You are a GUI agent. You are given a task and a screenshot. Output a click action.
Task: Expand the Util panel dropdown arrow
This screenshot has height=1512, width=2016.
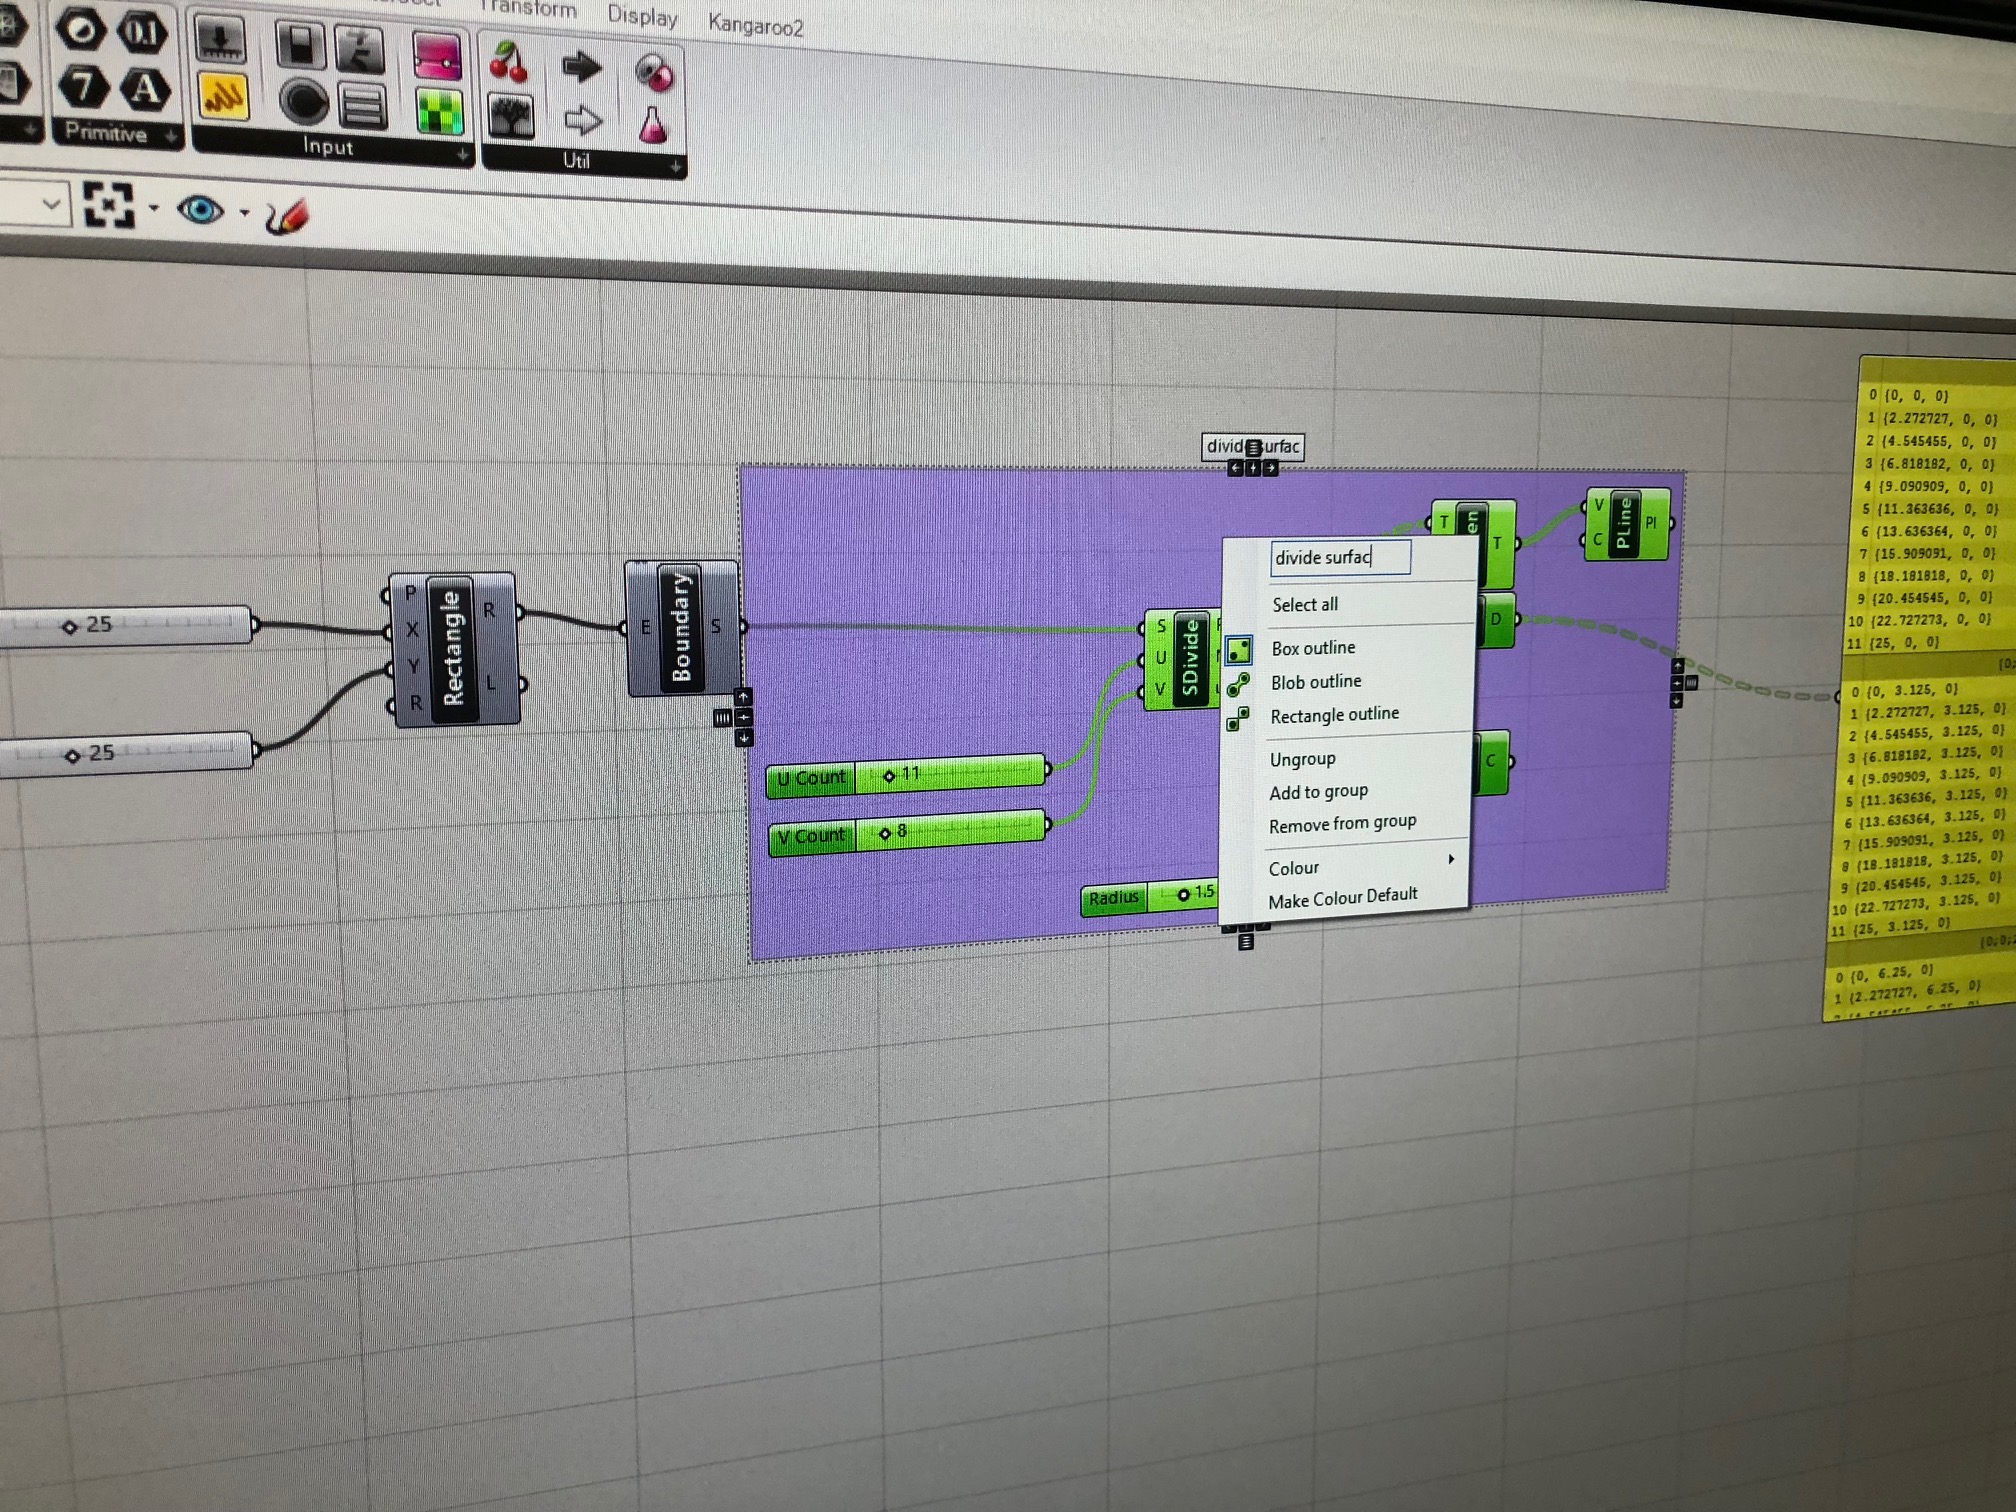pos(676,167)
